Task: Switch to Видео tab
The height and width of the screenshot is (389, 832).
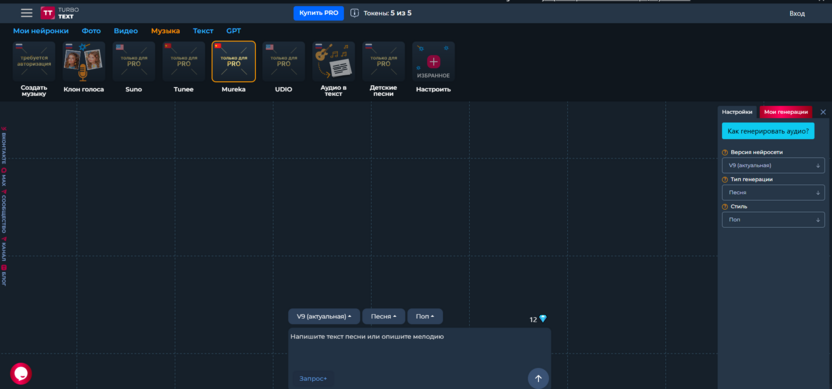Action: pyautogui.click(x=126, y=31)
